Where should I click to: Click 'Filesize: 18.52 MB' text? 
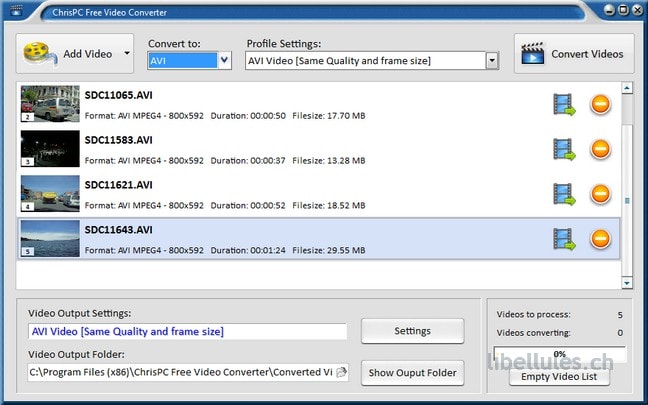click(x=329, y=205)
